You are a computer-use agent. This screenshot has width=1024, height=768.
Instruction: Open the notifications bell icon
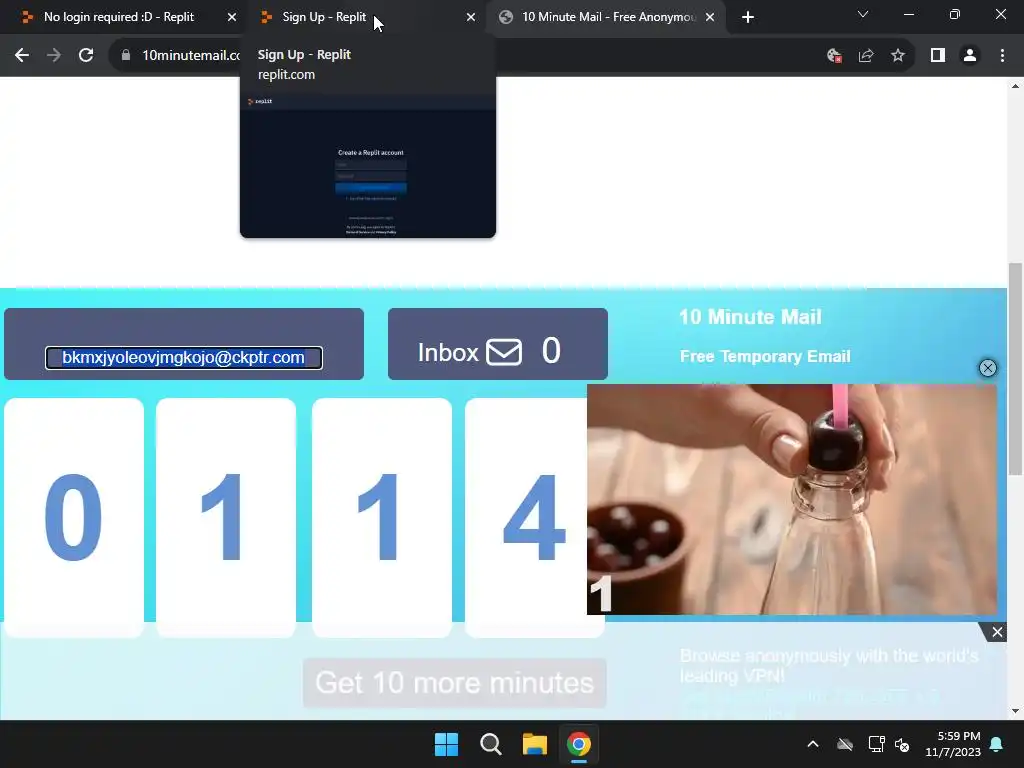[x=997, y=744]
